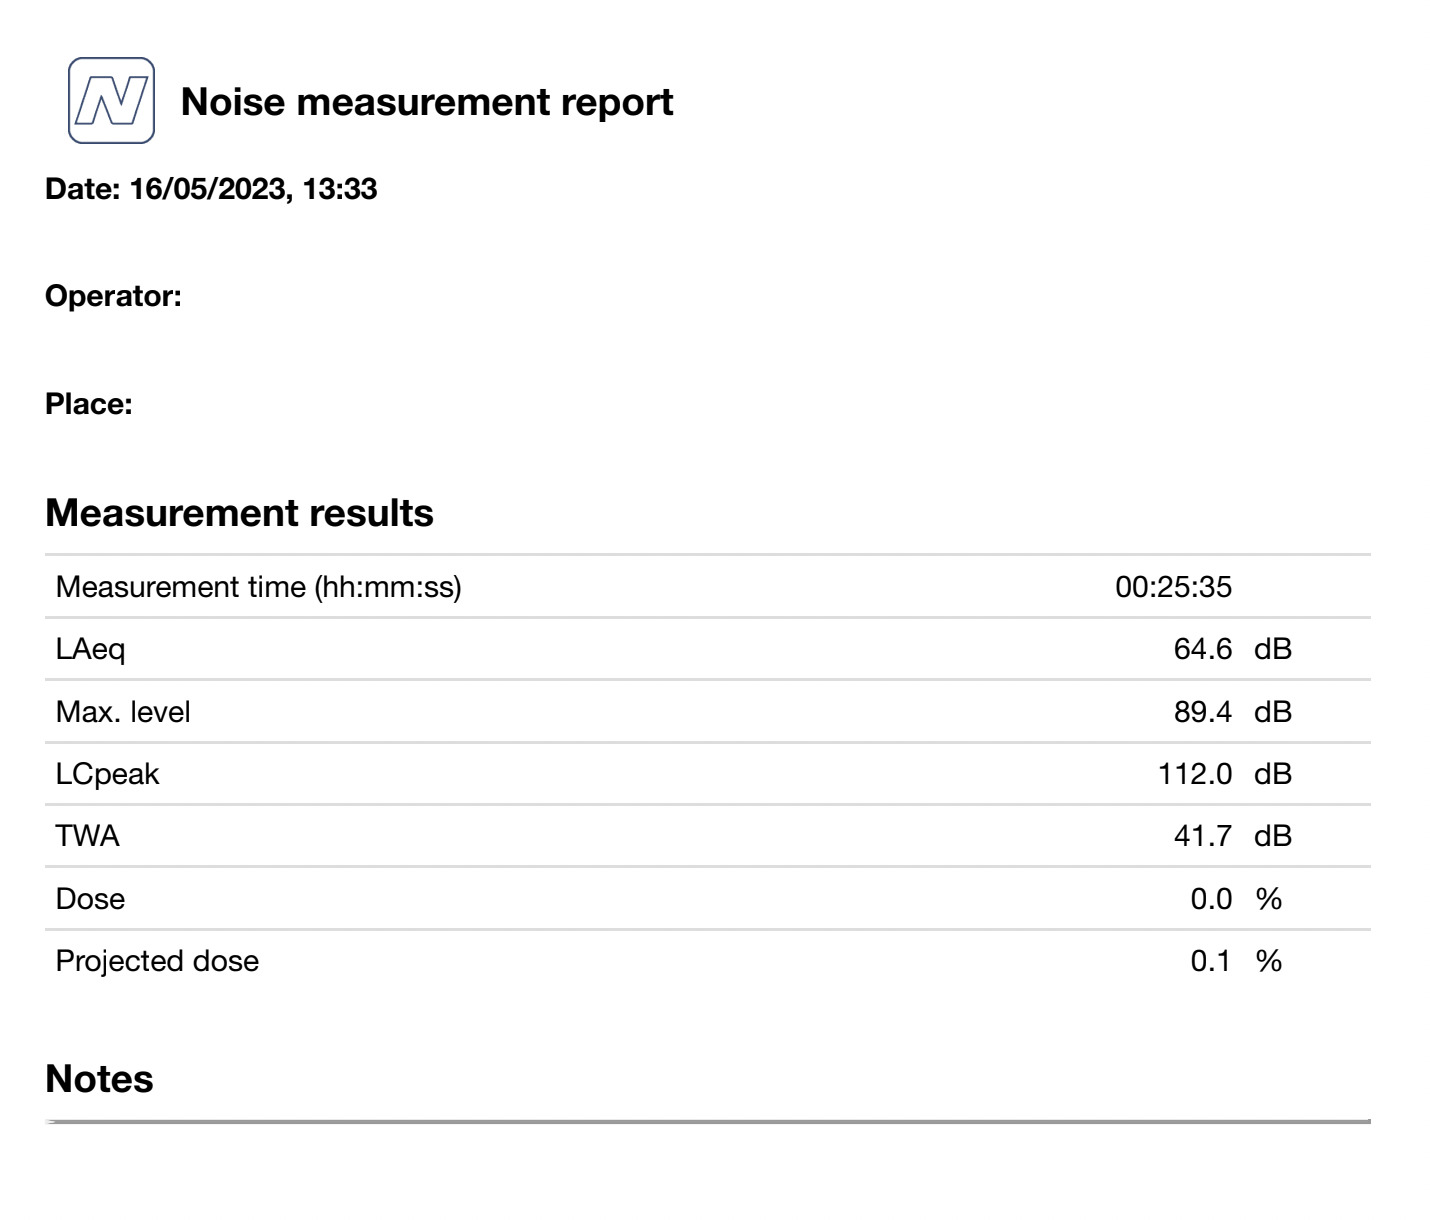Click 'Measurement time (hh:mm:ss)' label
This screenshot has width=1430, height=1220.
[x=259, y=587]
